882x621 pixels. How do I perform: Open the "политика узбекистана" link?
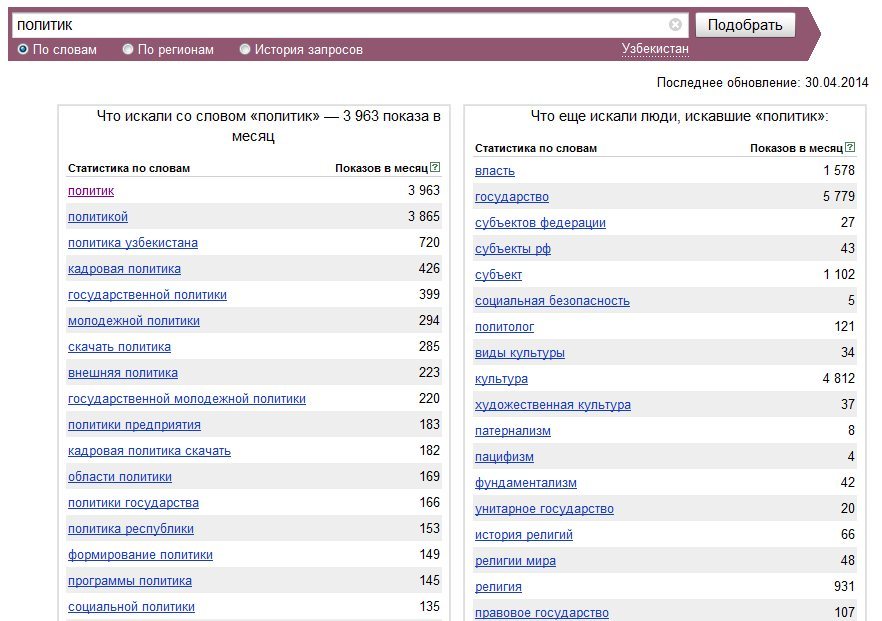(x=133, y=242)
